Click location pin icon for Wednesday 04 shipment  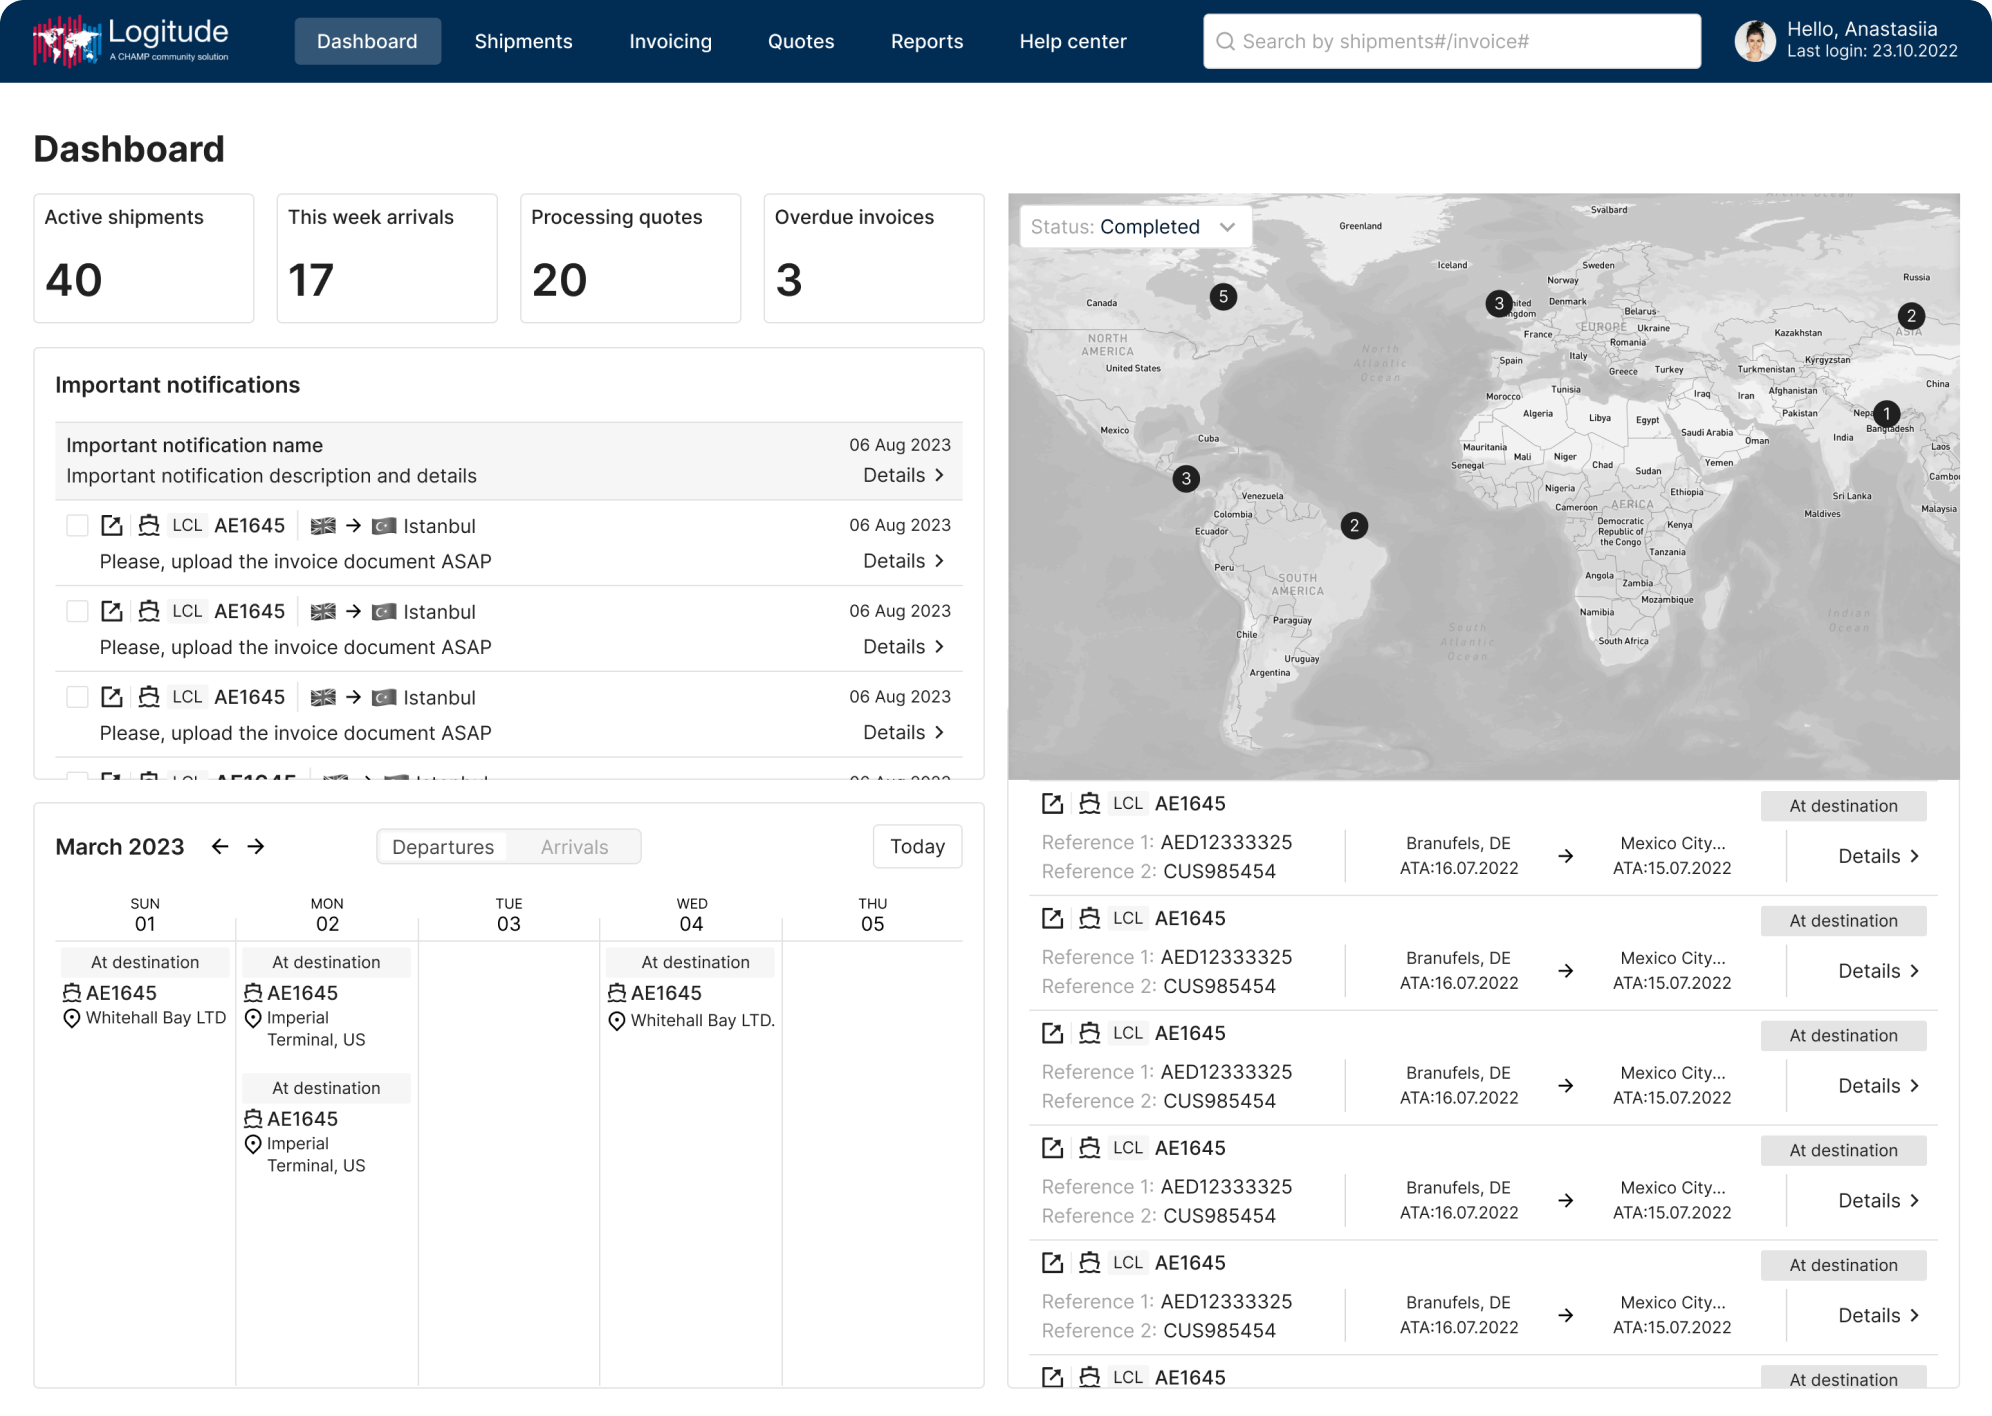617,1021
